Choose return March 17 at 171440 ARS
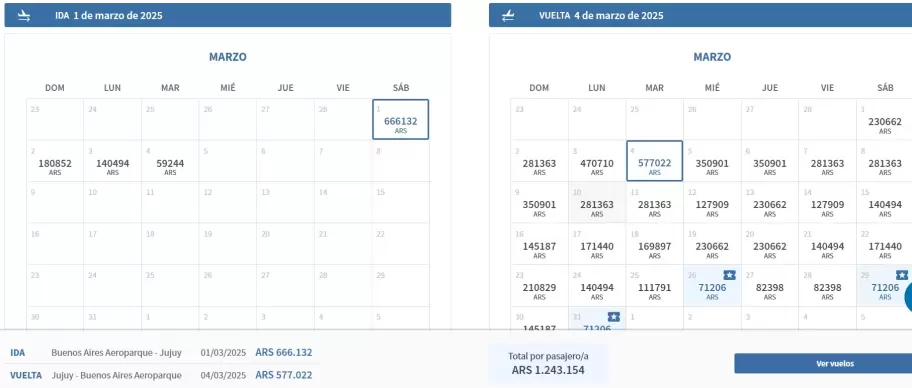 tap(597, 244)
